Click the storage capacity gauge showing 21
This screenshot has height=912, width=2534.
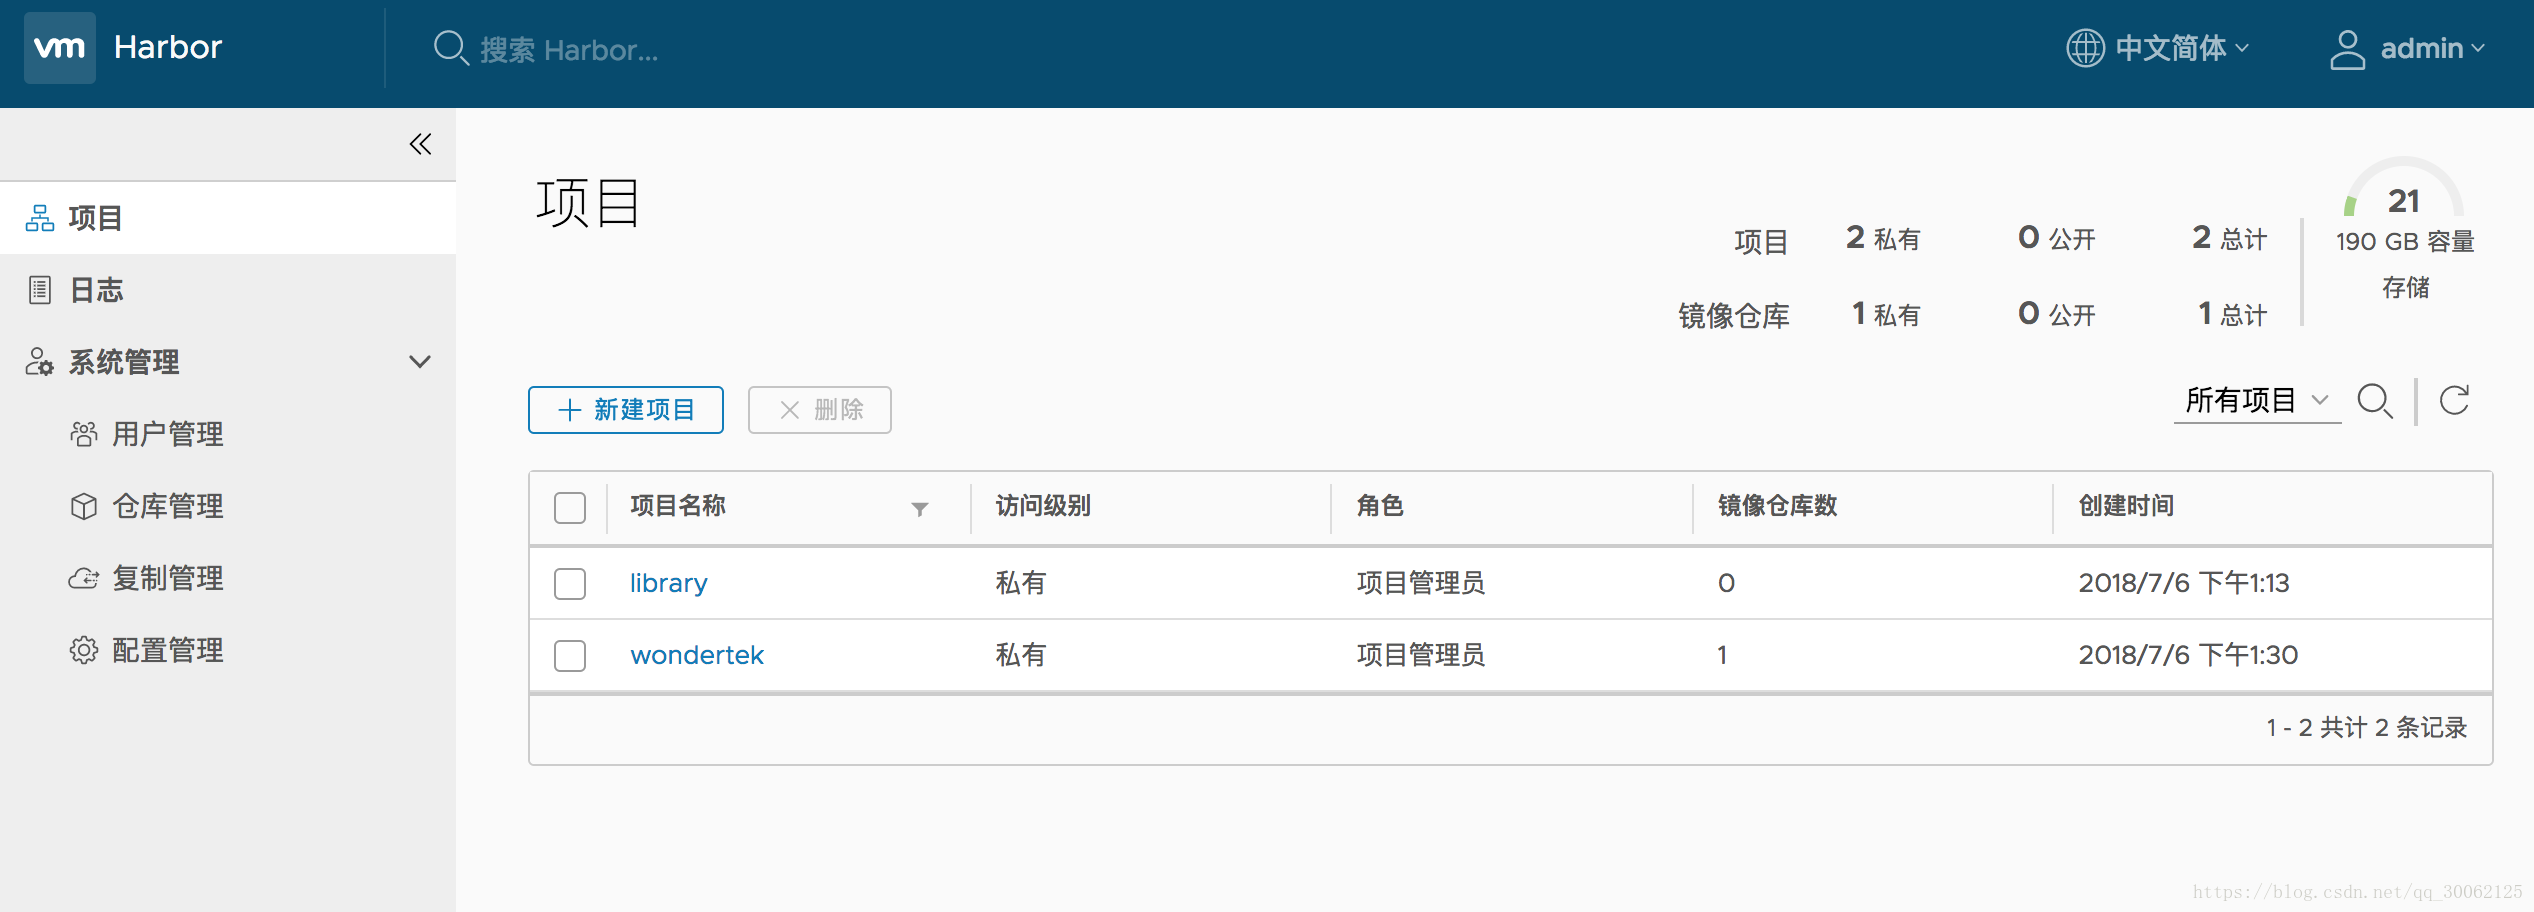click(2404, 187)
